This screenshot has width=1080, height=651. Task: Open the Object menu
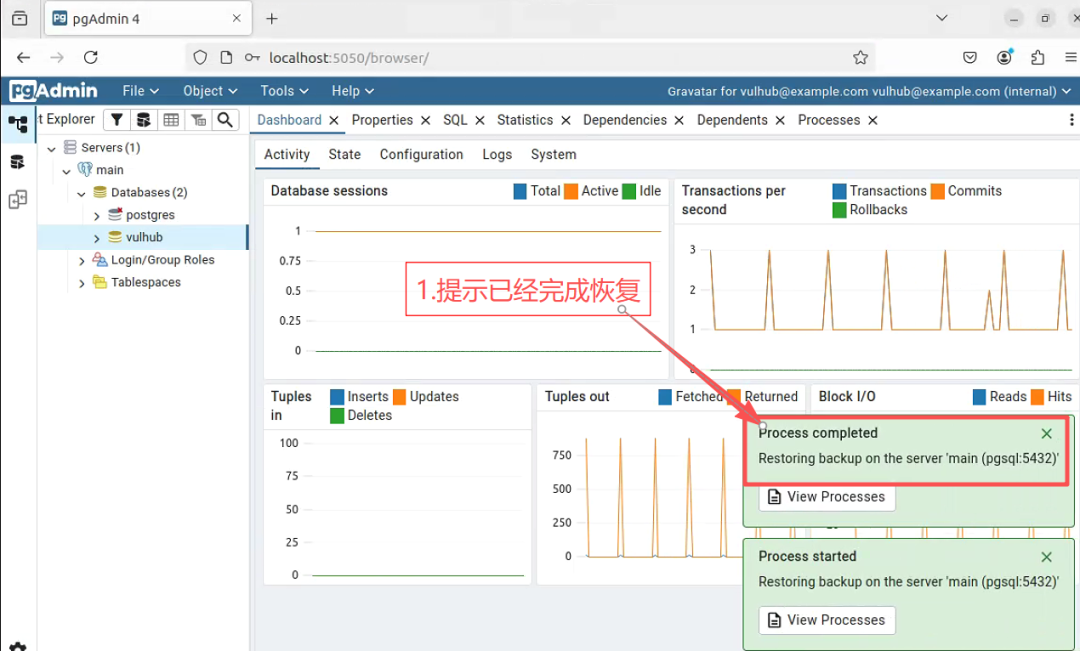click(x=210, y=91)
